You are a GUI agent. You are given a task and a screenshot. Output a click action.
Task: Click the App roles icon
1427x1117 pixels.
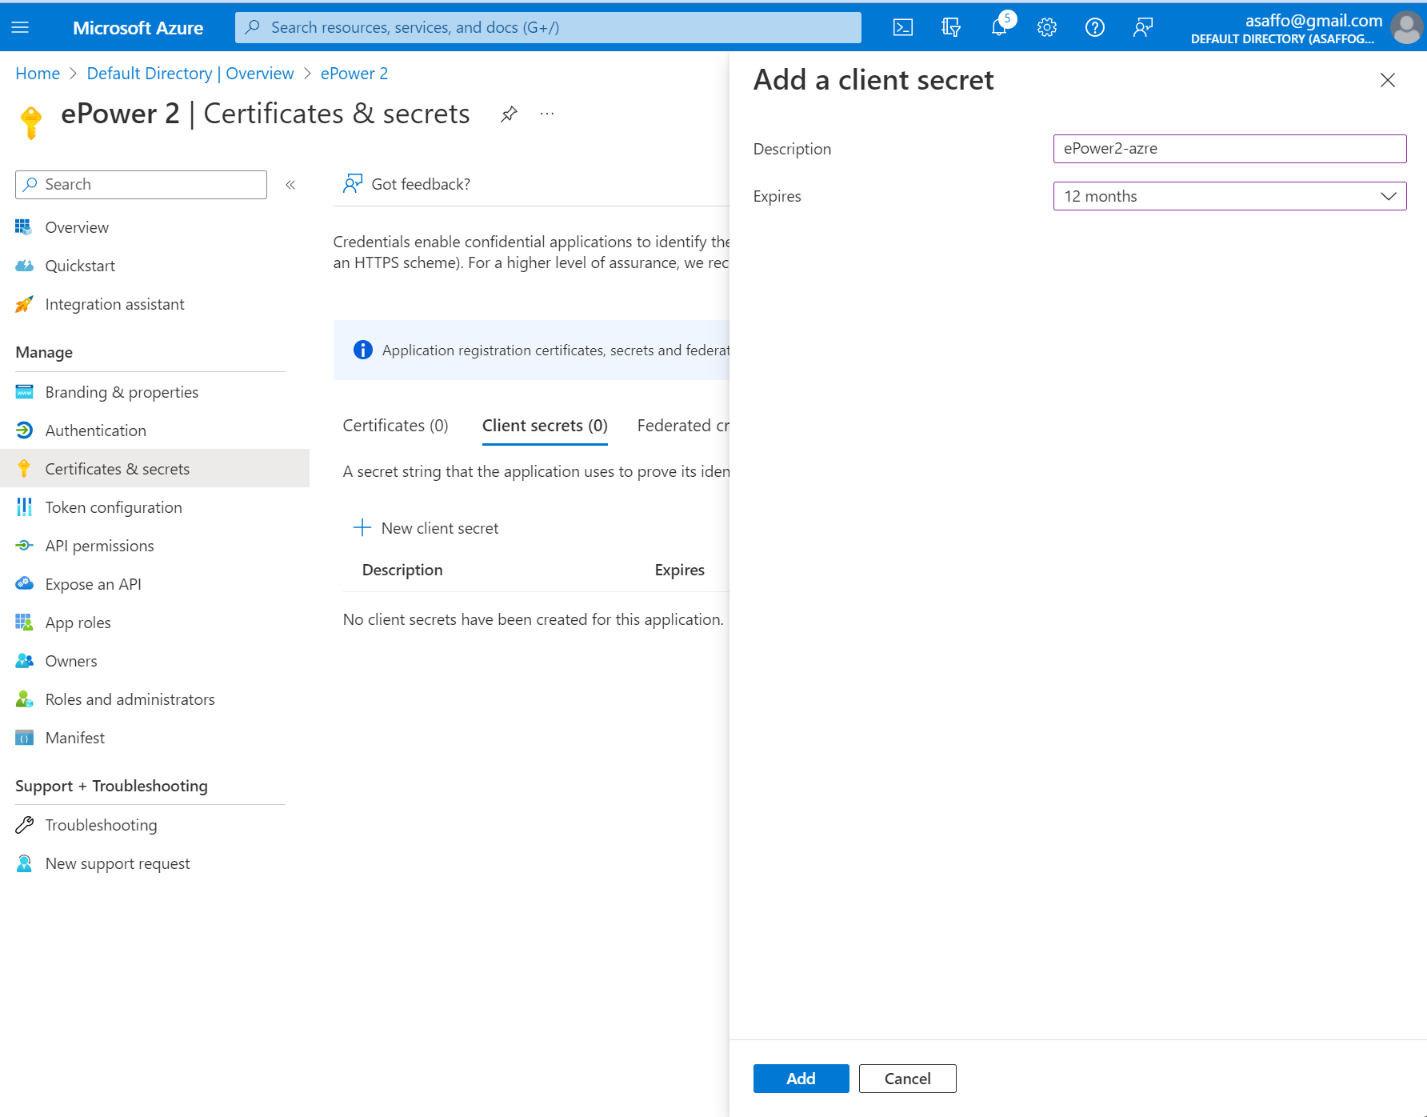tap(24, 622)
